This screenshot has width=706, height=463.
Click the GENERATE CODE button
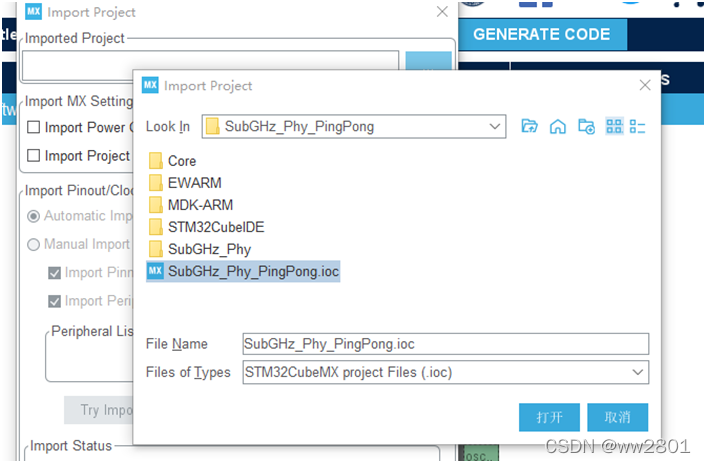[x=542, y=34]
